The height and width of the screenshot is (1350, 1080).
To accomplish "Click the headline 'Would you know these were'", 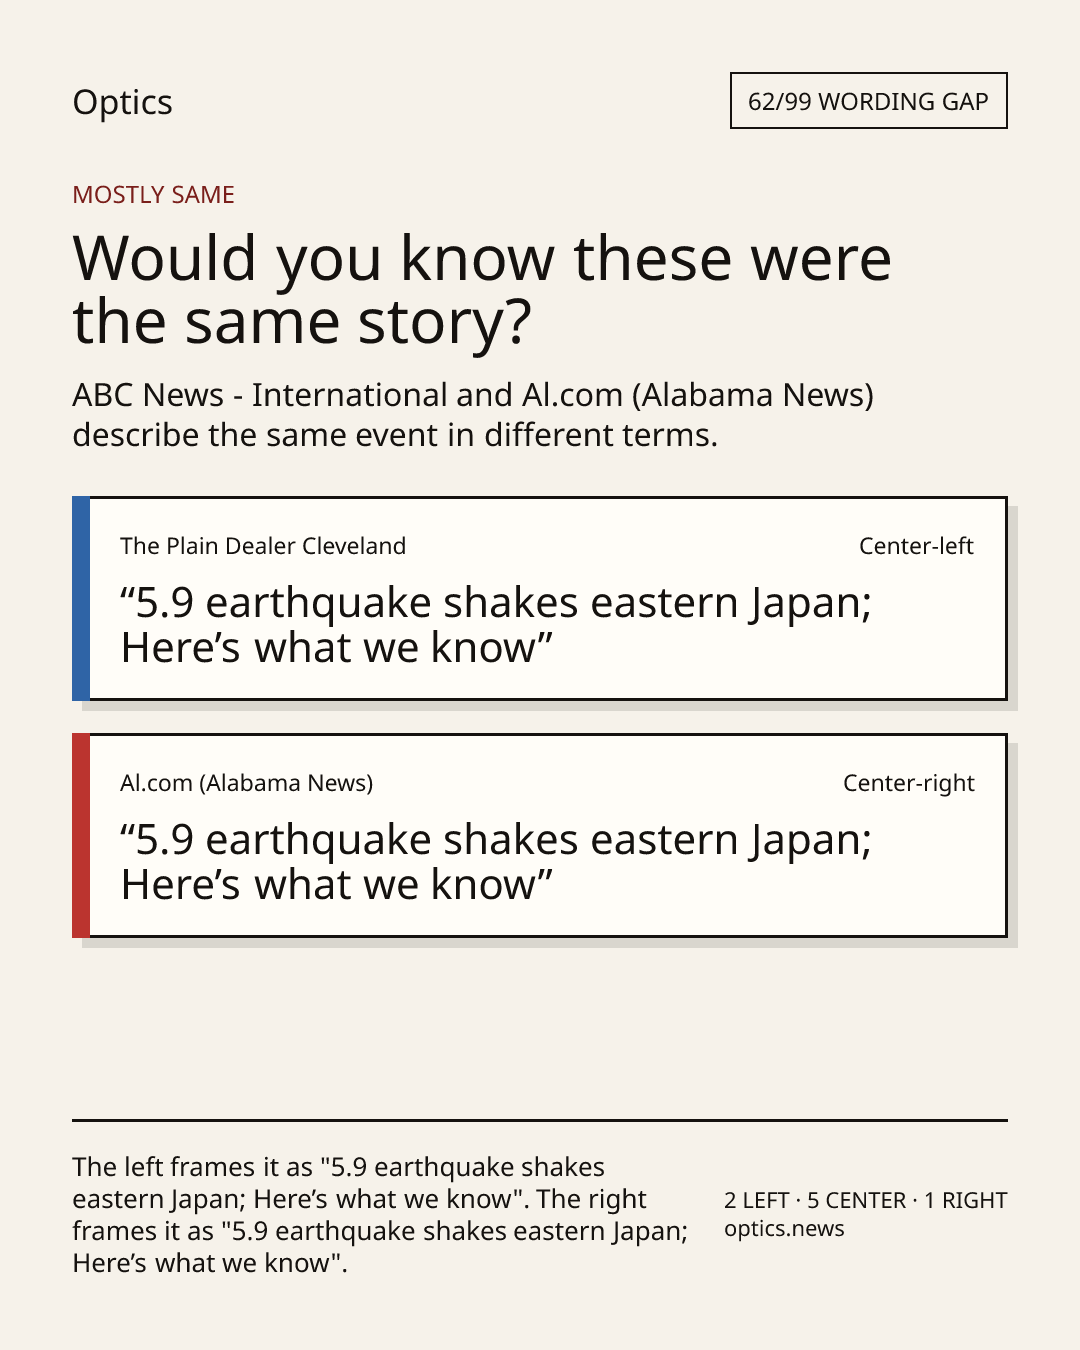I will tap(482, 258).
